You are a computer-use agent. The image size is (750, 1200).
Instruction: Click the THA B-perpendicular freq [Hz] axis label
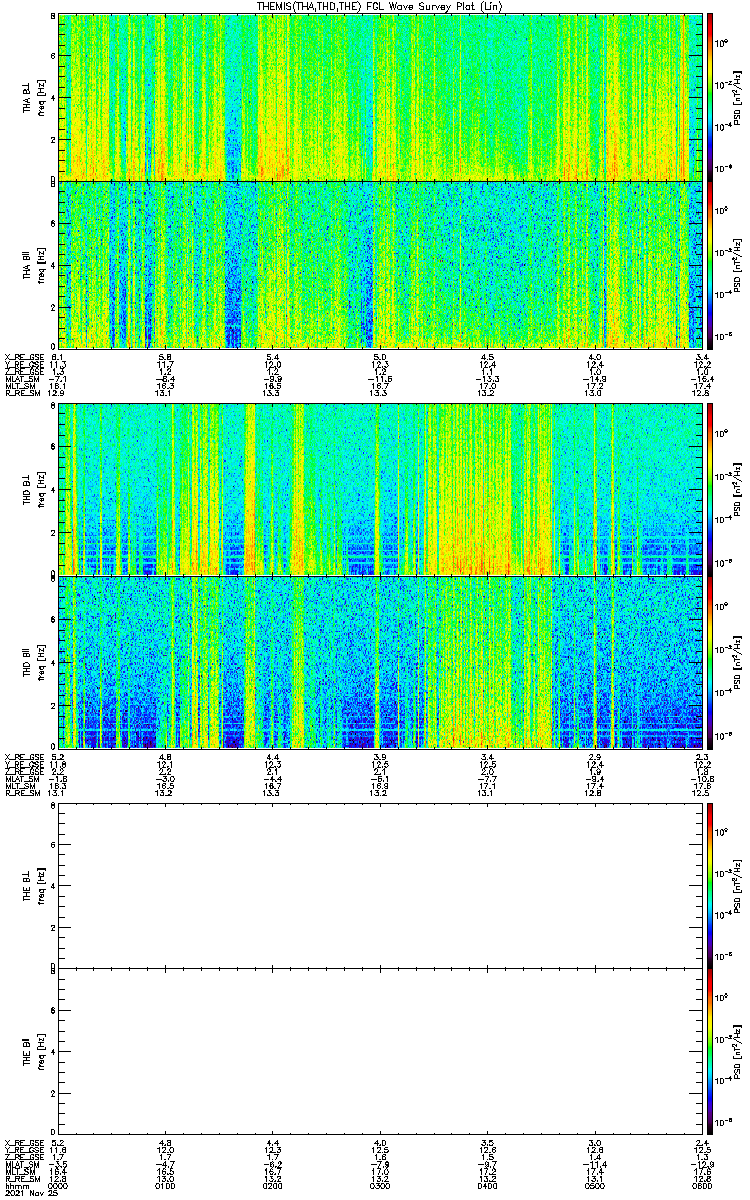(x=44, y=98)
